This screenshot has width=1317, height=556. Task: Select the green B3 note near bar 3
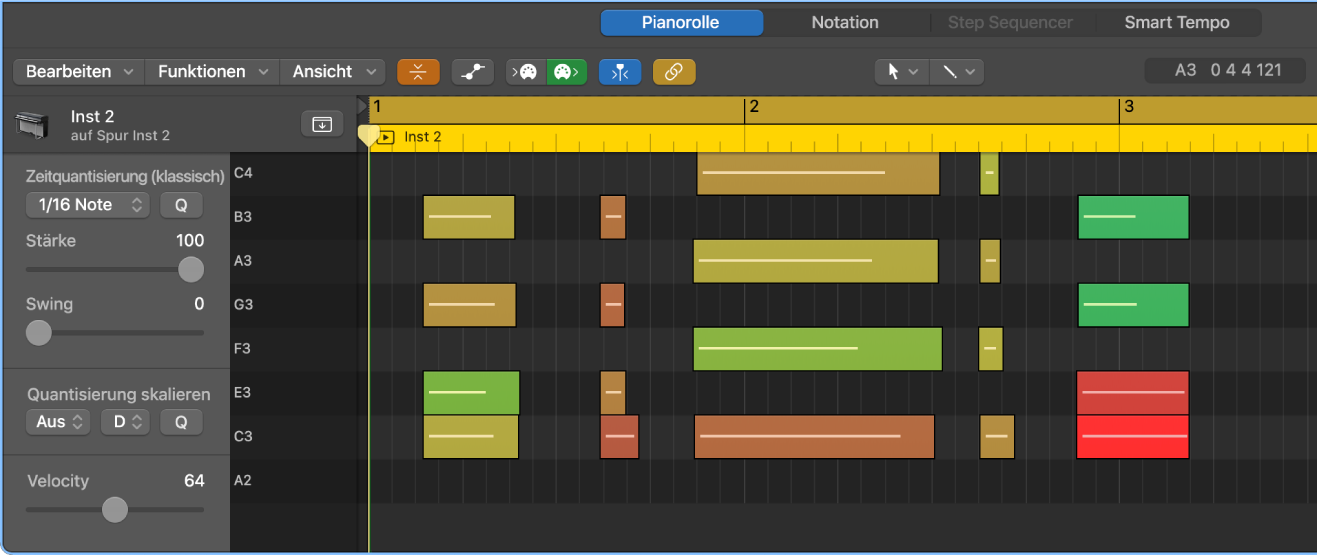click(1133, 217)
